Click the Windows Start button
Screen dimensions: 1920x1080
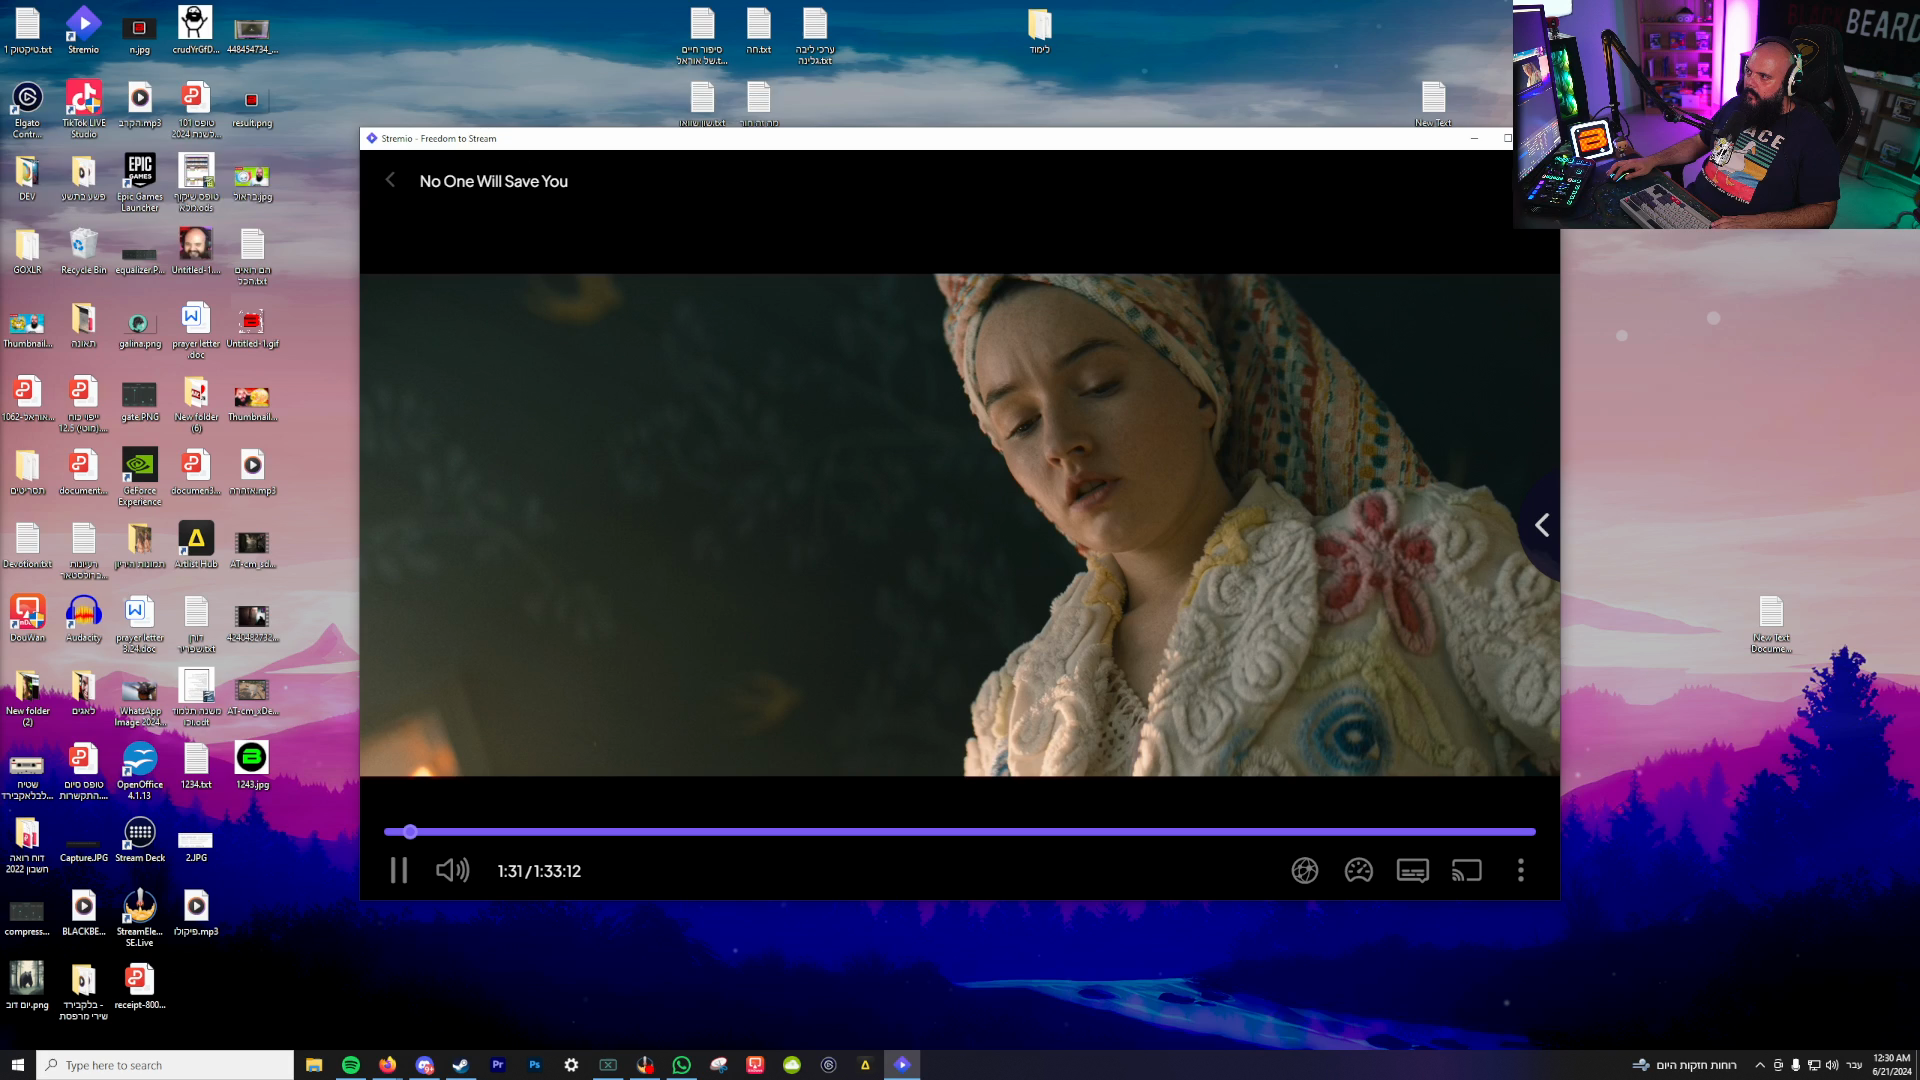pyautogui.click(x=17, y=1065)
